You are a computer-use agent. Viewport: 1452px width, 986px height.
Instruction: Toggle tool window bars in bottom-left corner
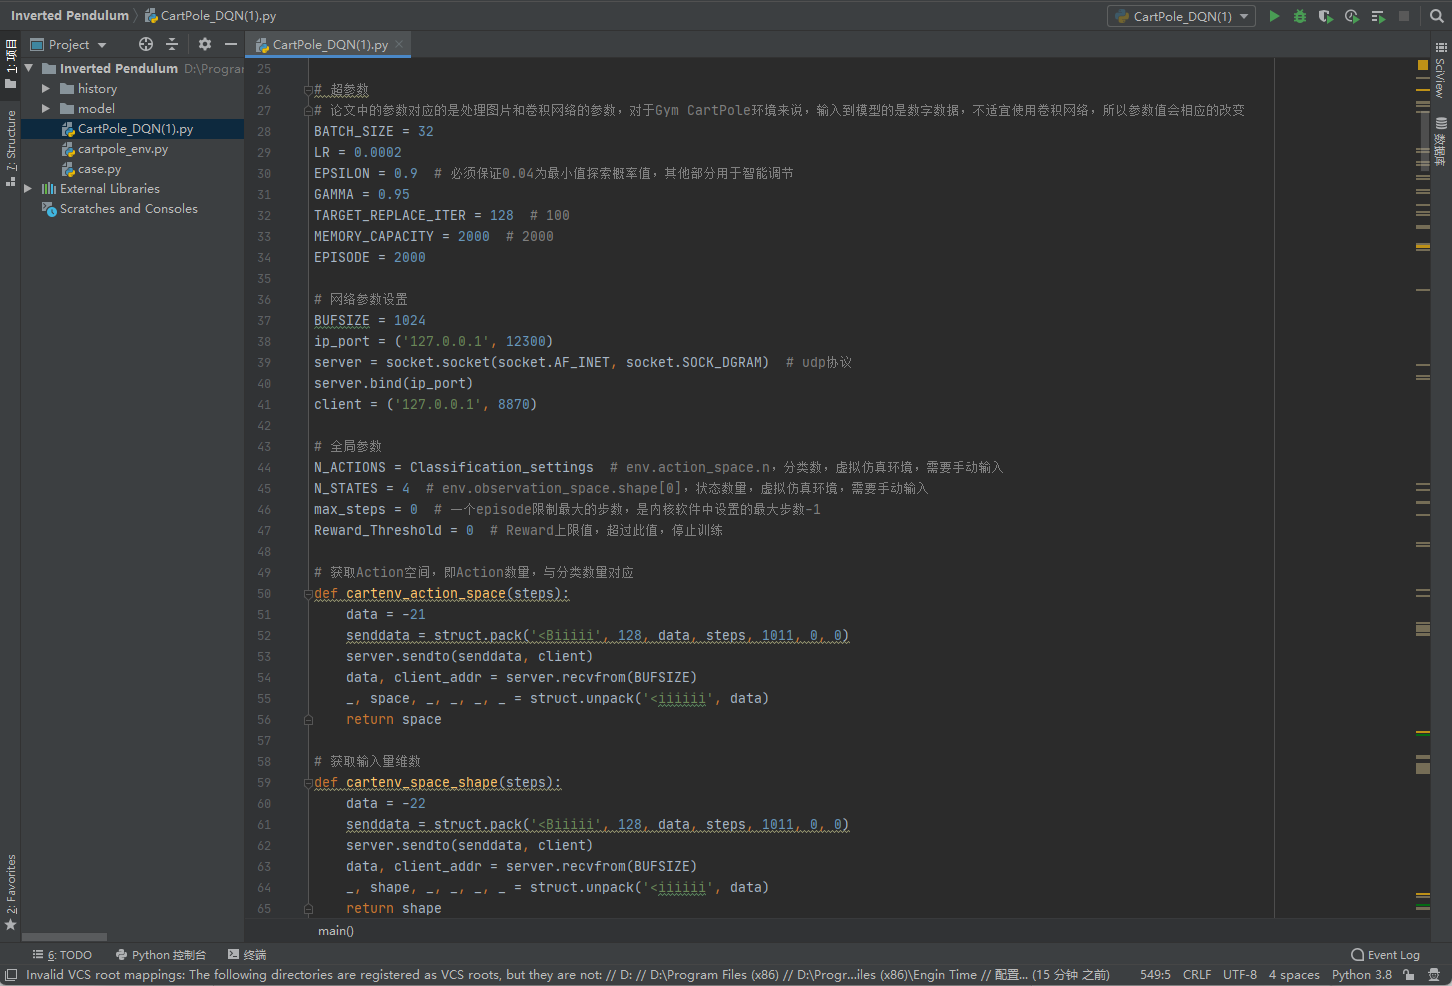tap(11, 975)
